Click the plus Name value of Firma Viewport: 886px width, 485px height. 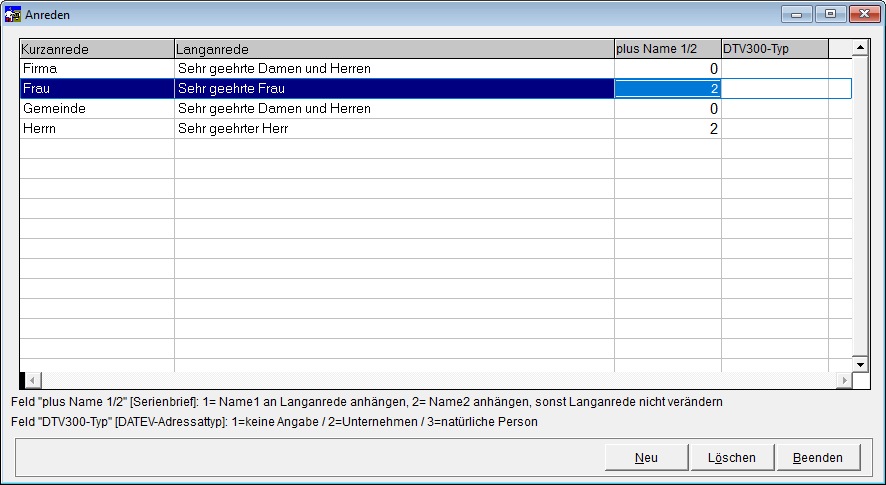[x=668, y=68]
